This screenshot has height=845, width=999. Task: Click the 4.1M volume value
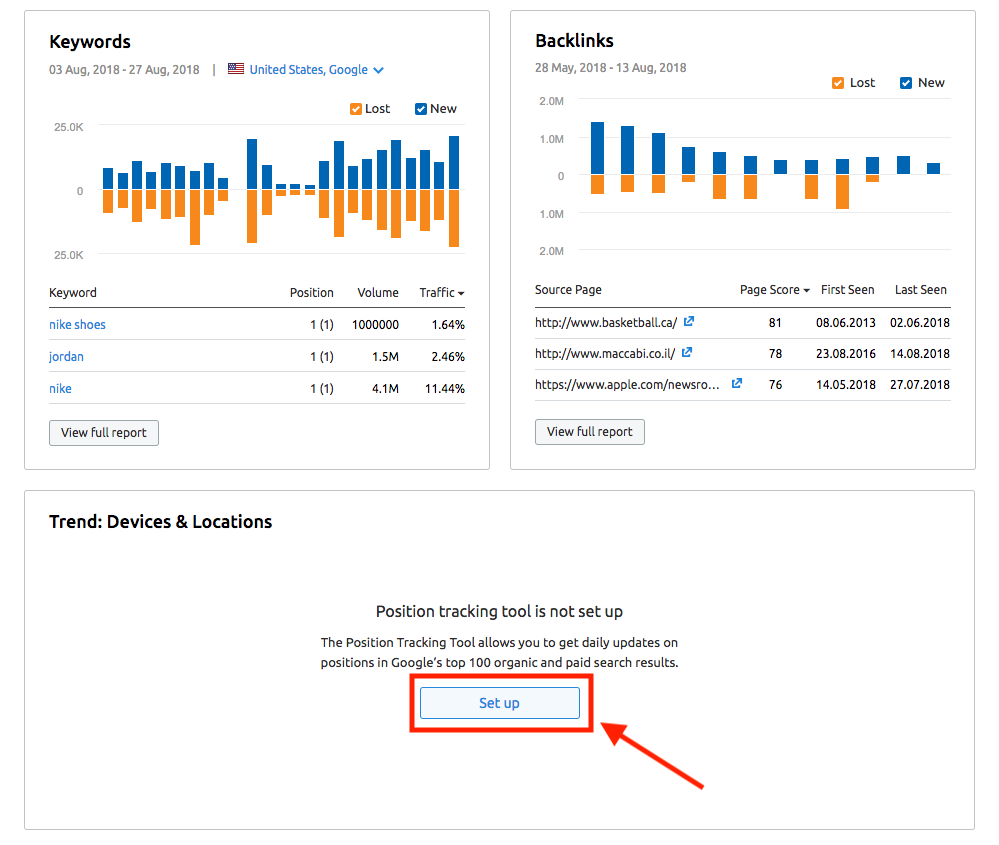click(x=385, y=388)
